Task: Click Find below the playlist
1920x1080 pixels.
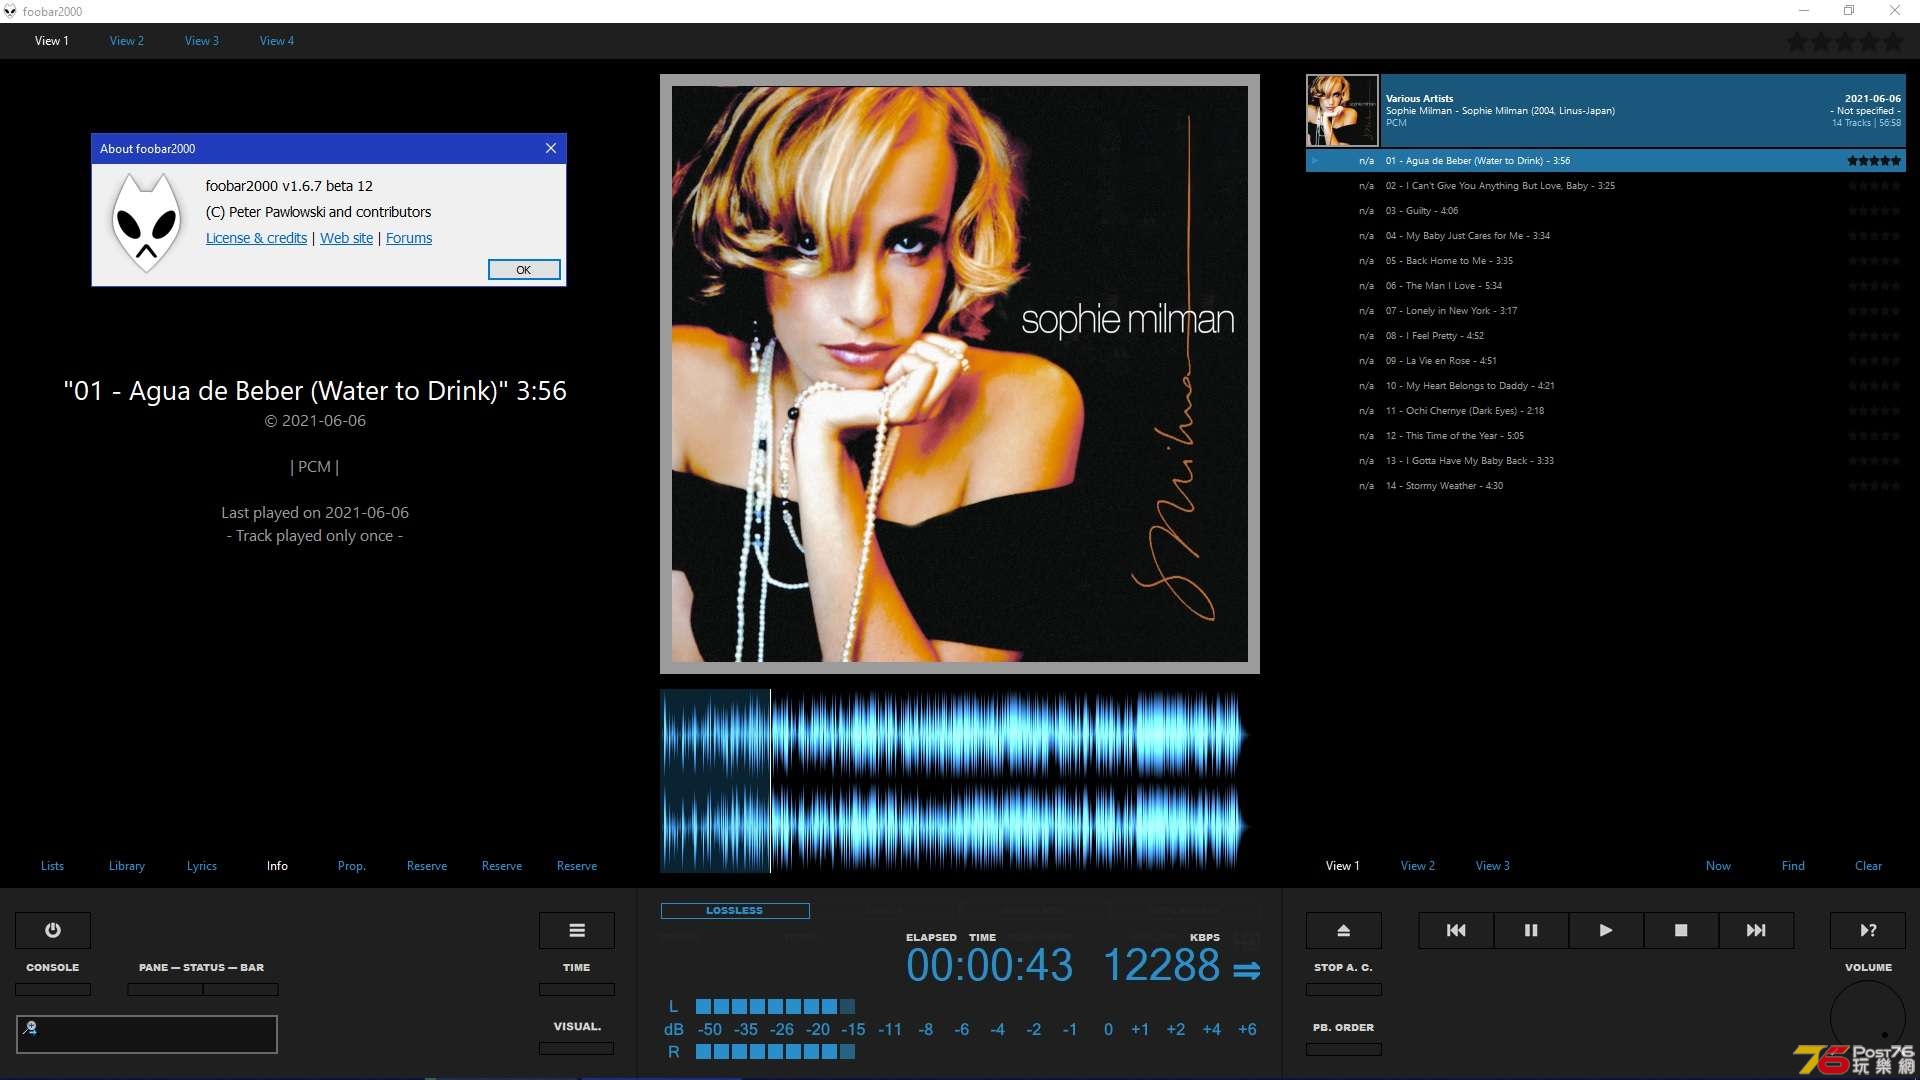Action: coord(1793,866)
